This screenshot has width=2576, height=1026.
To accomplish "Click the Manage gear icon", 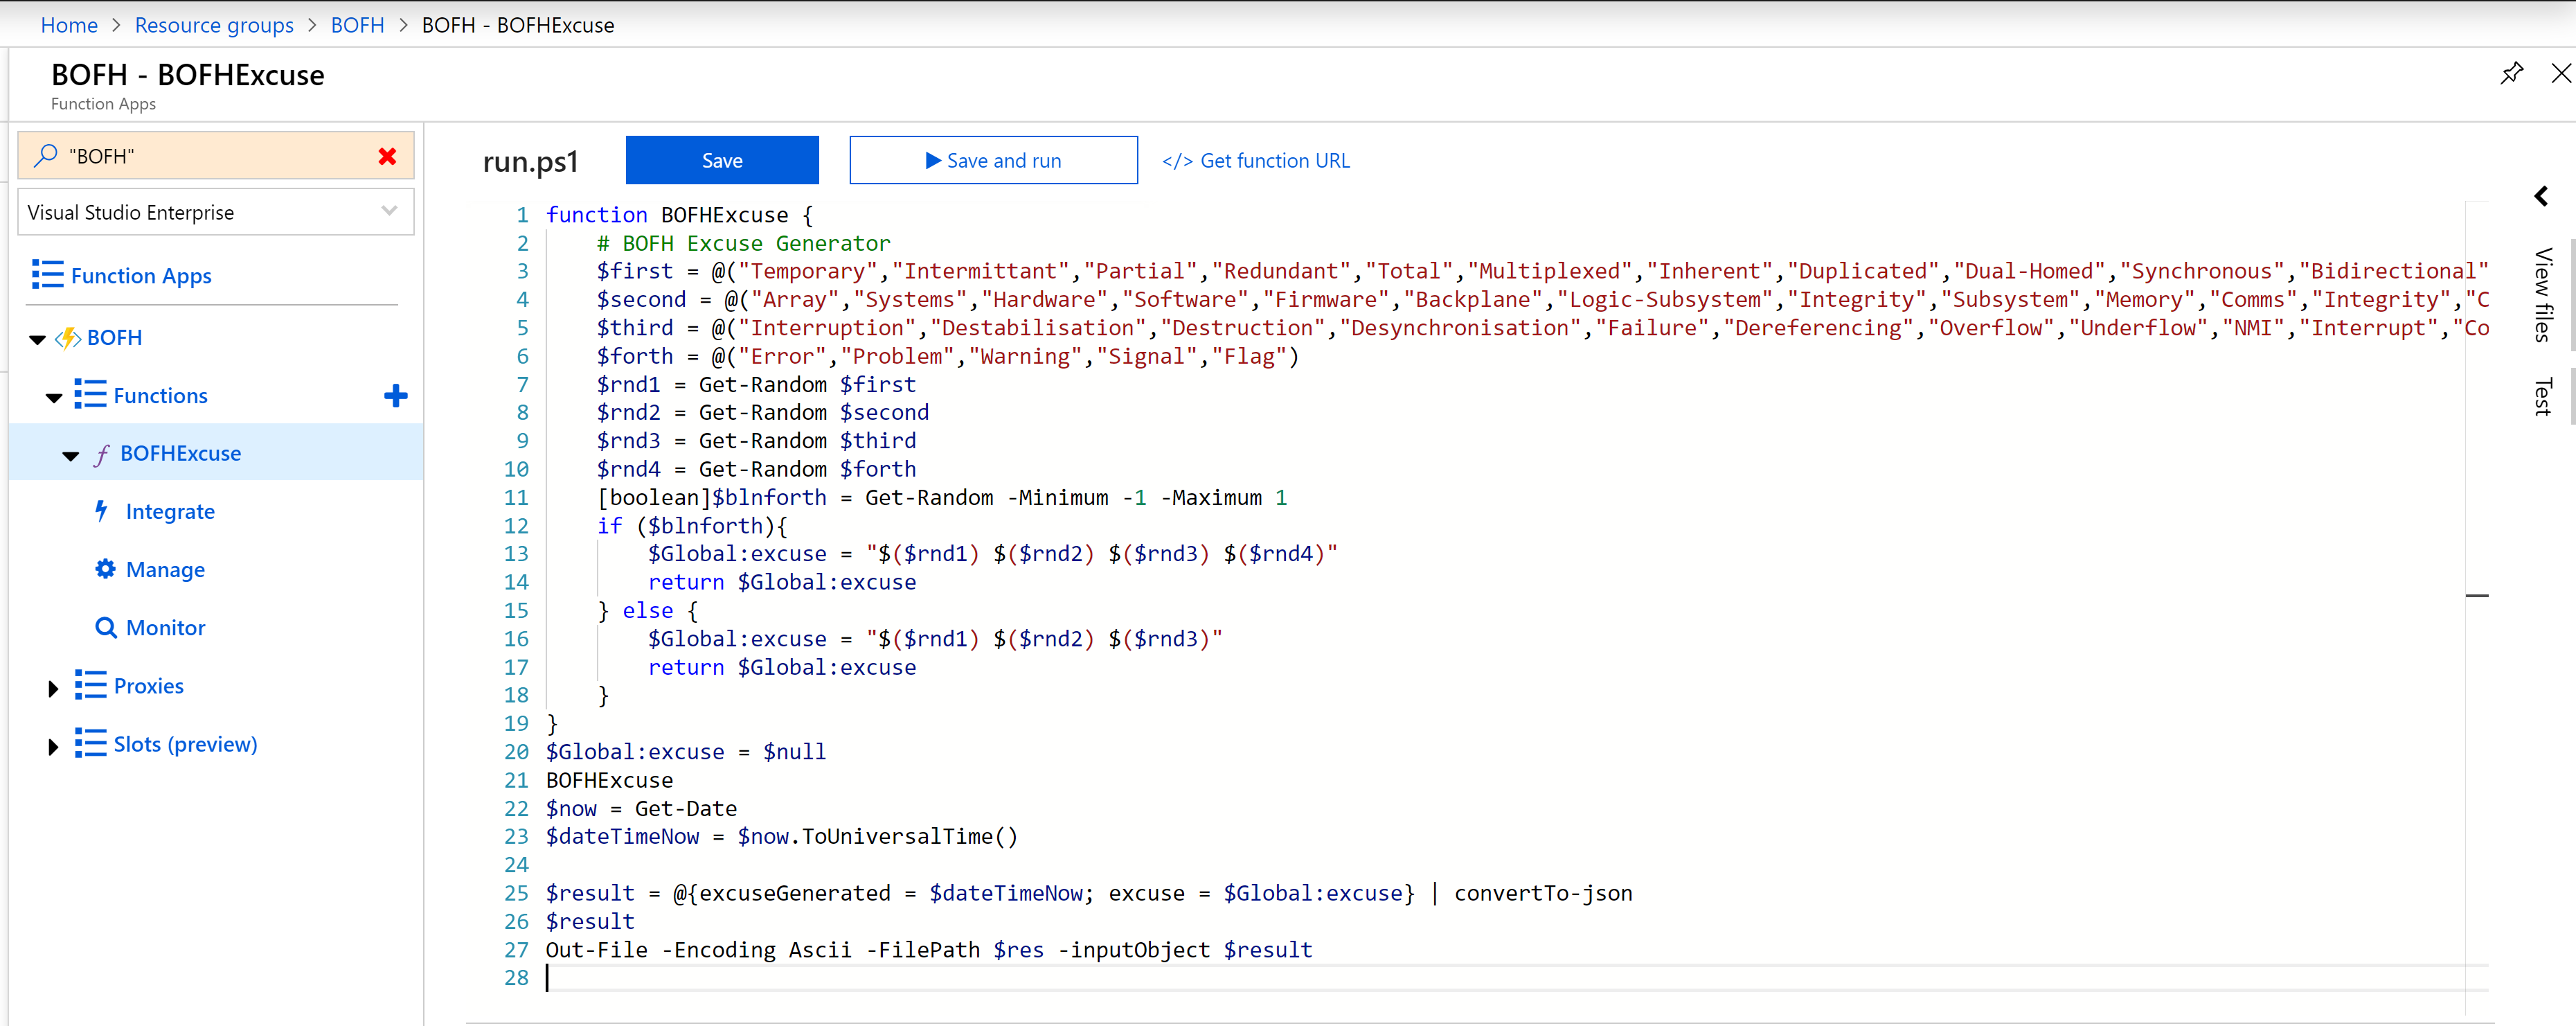I will 105,569.
